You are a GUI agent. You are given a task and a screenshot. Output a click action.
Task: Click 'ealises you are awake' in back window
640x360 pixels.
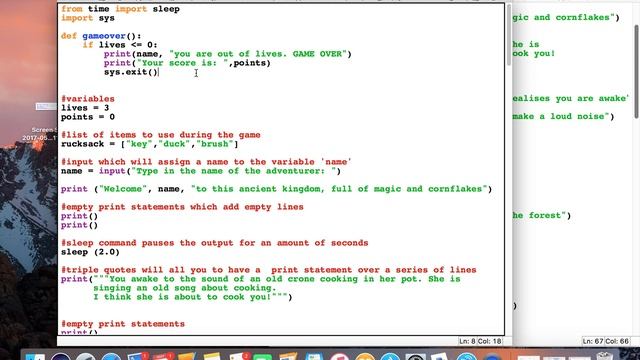coord(571,98)
